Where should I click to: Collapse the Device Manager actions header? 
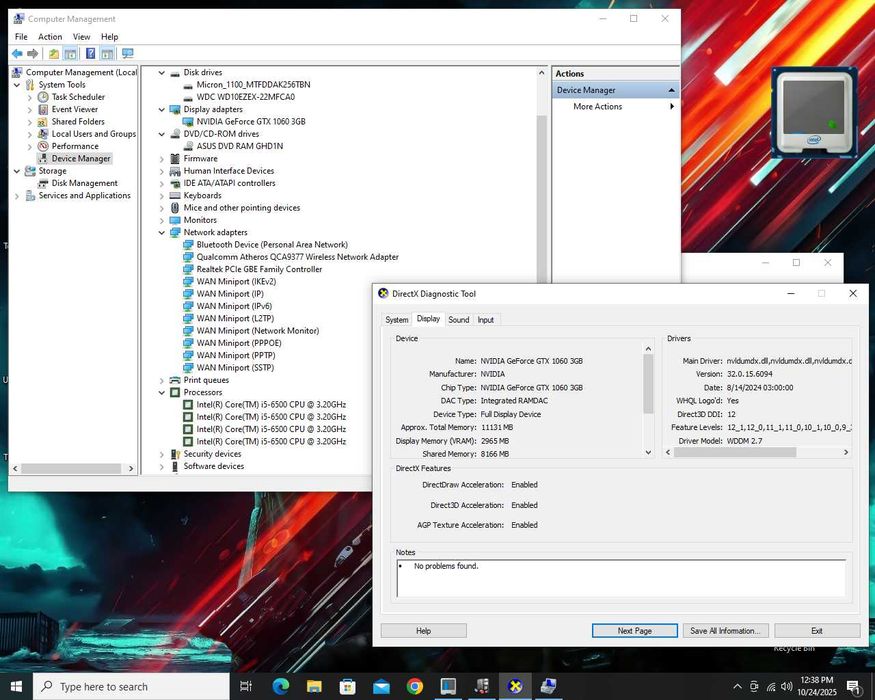(671, 90)
